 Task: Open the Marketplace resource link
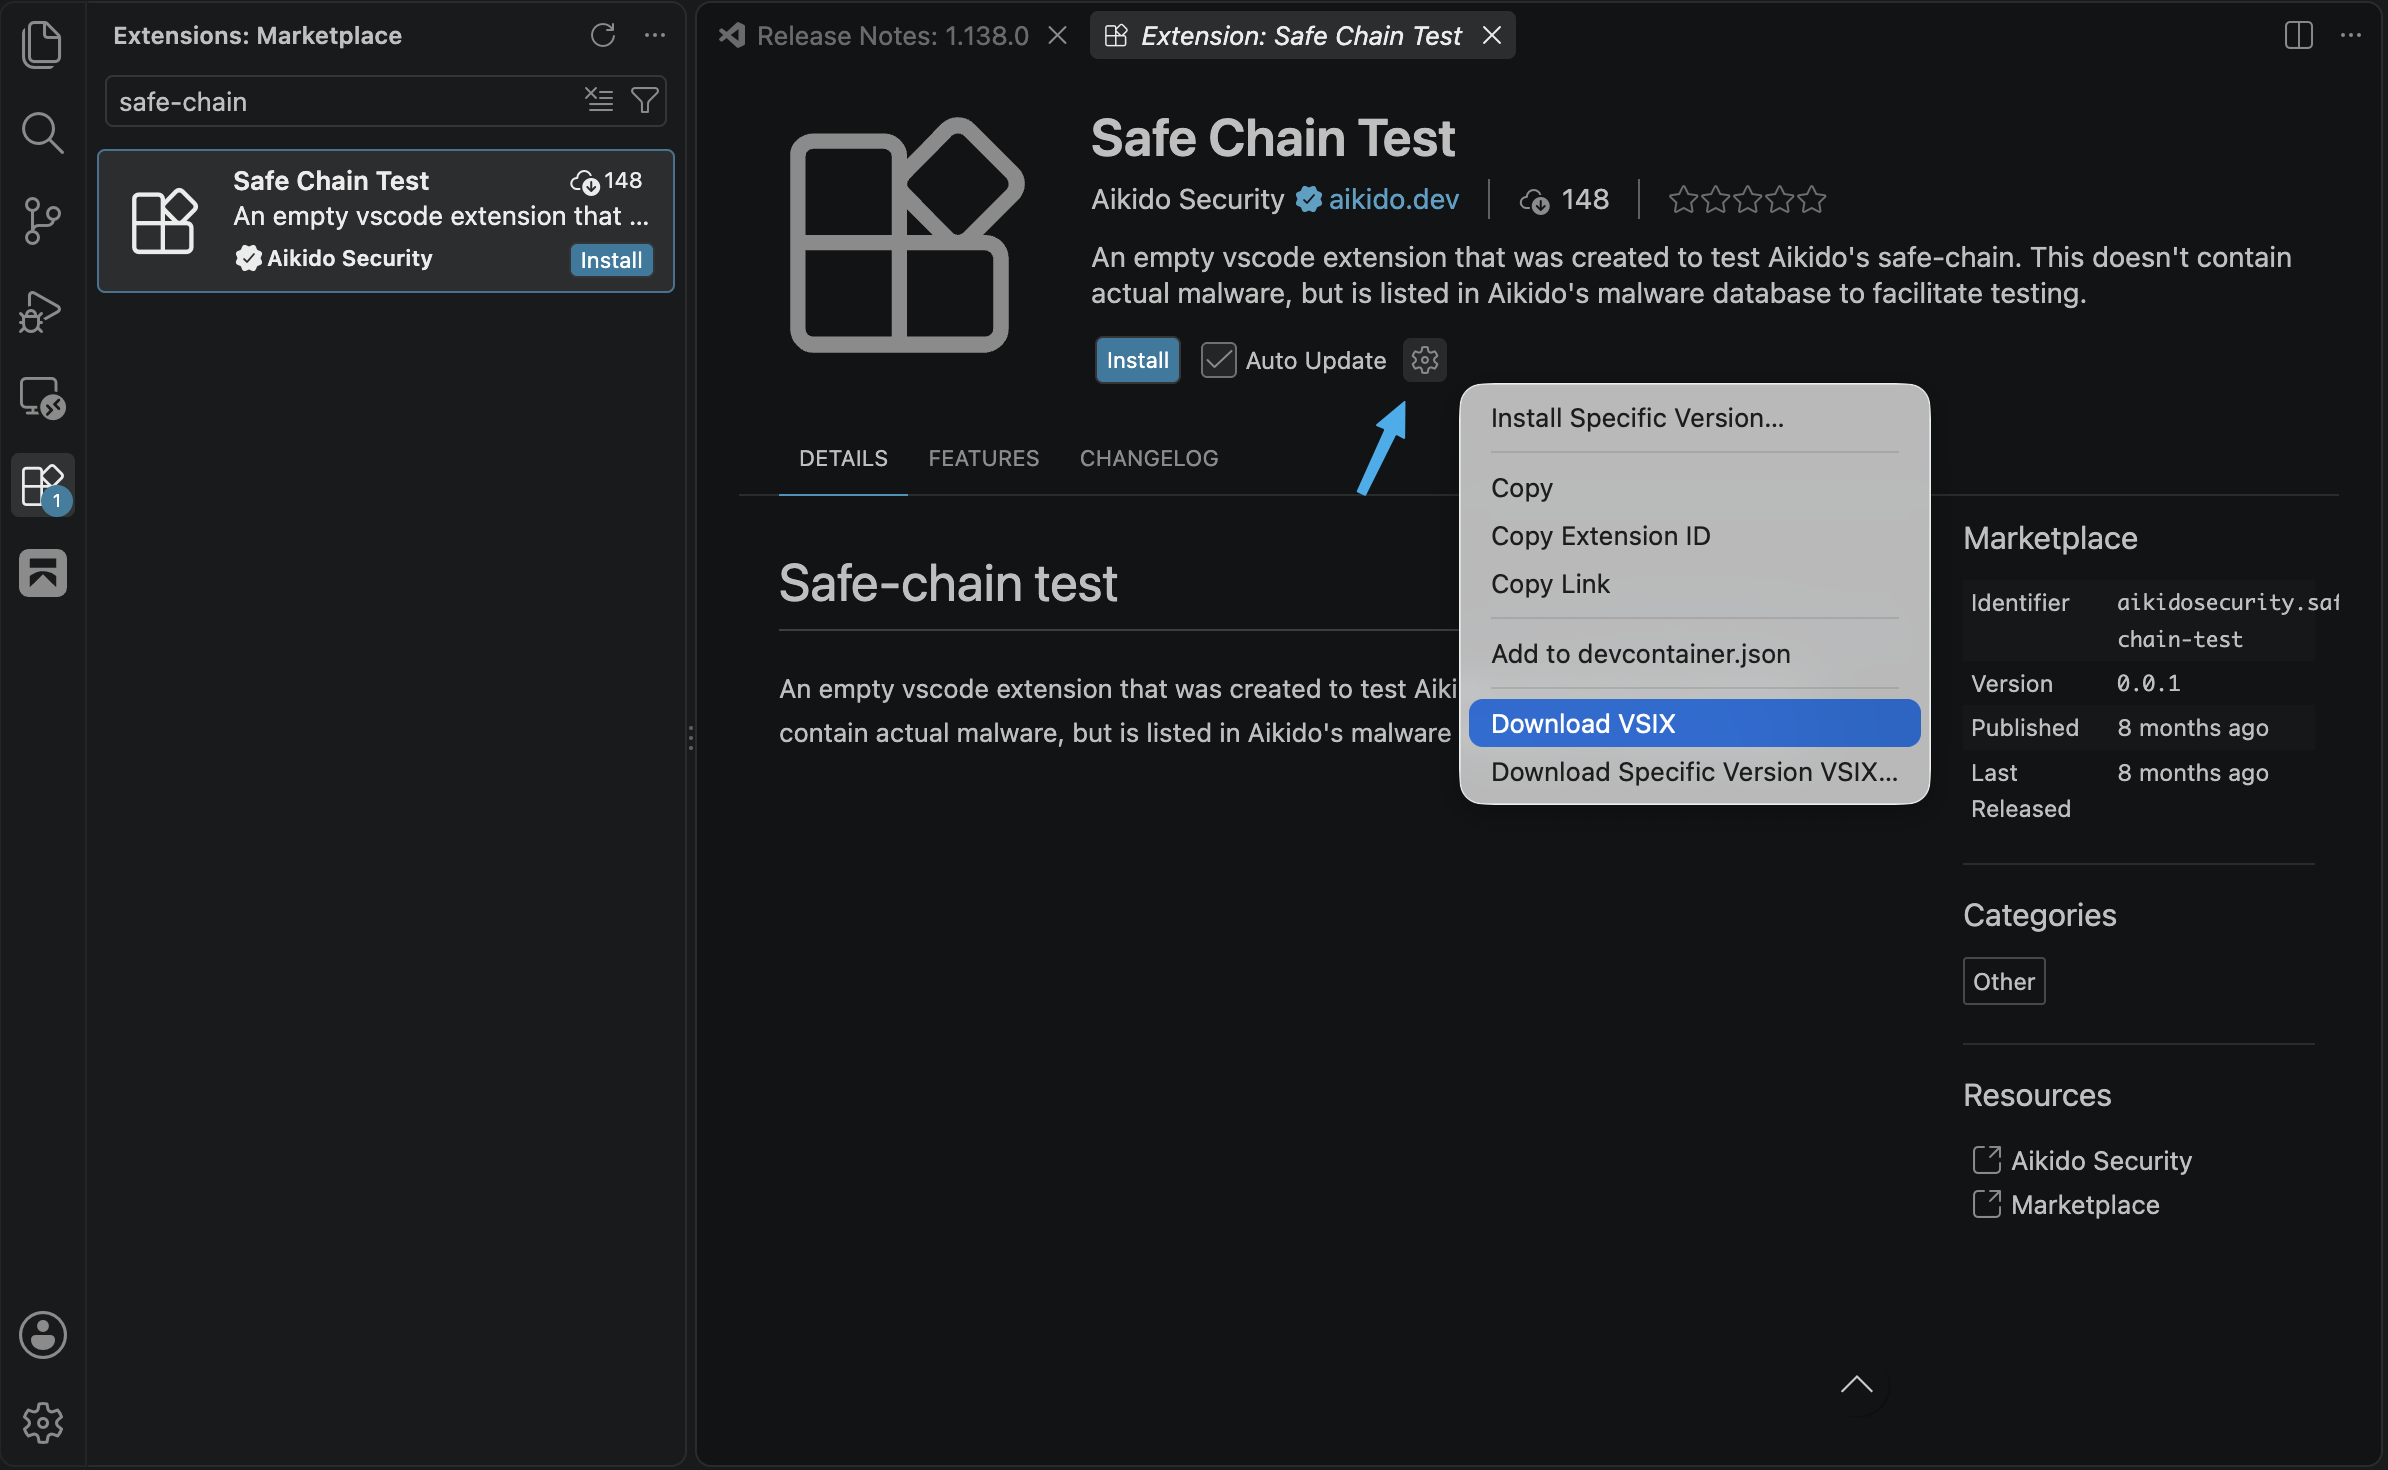[x=2085, y=1205]
